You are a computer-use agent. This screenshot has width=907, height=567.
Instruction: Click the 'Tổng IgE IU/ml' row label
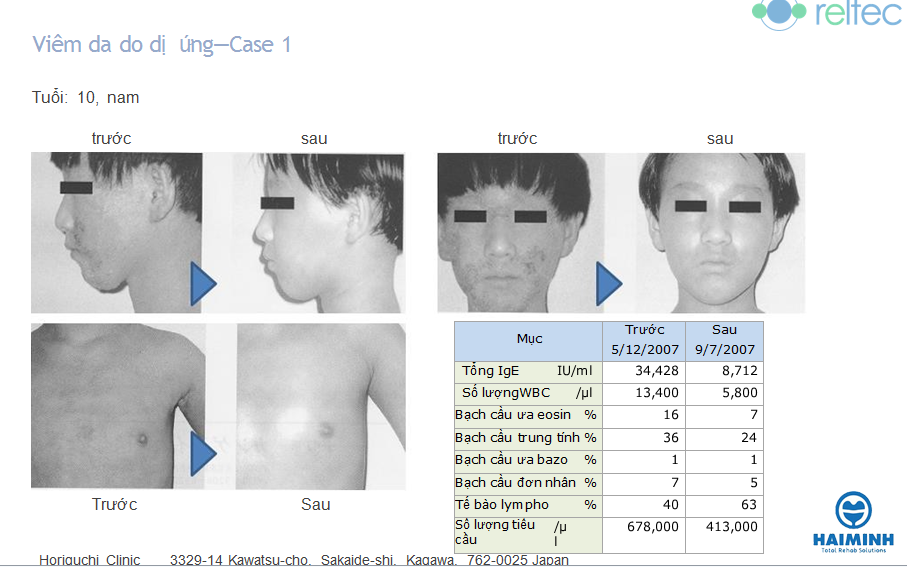pyautogui.click(x=527, y=371)
